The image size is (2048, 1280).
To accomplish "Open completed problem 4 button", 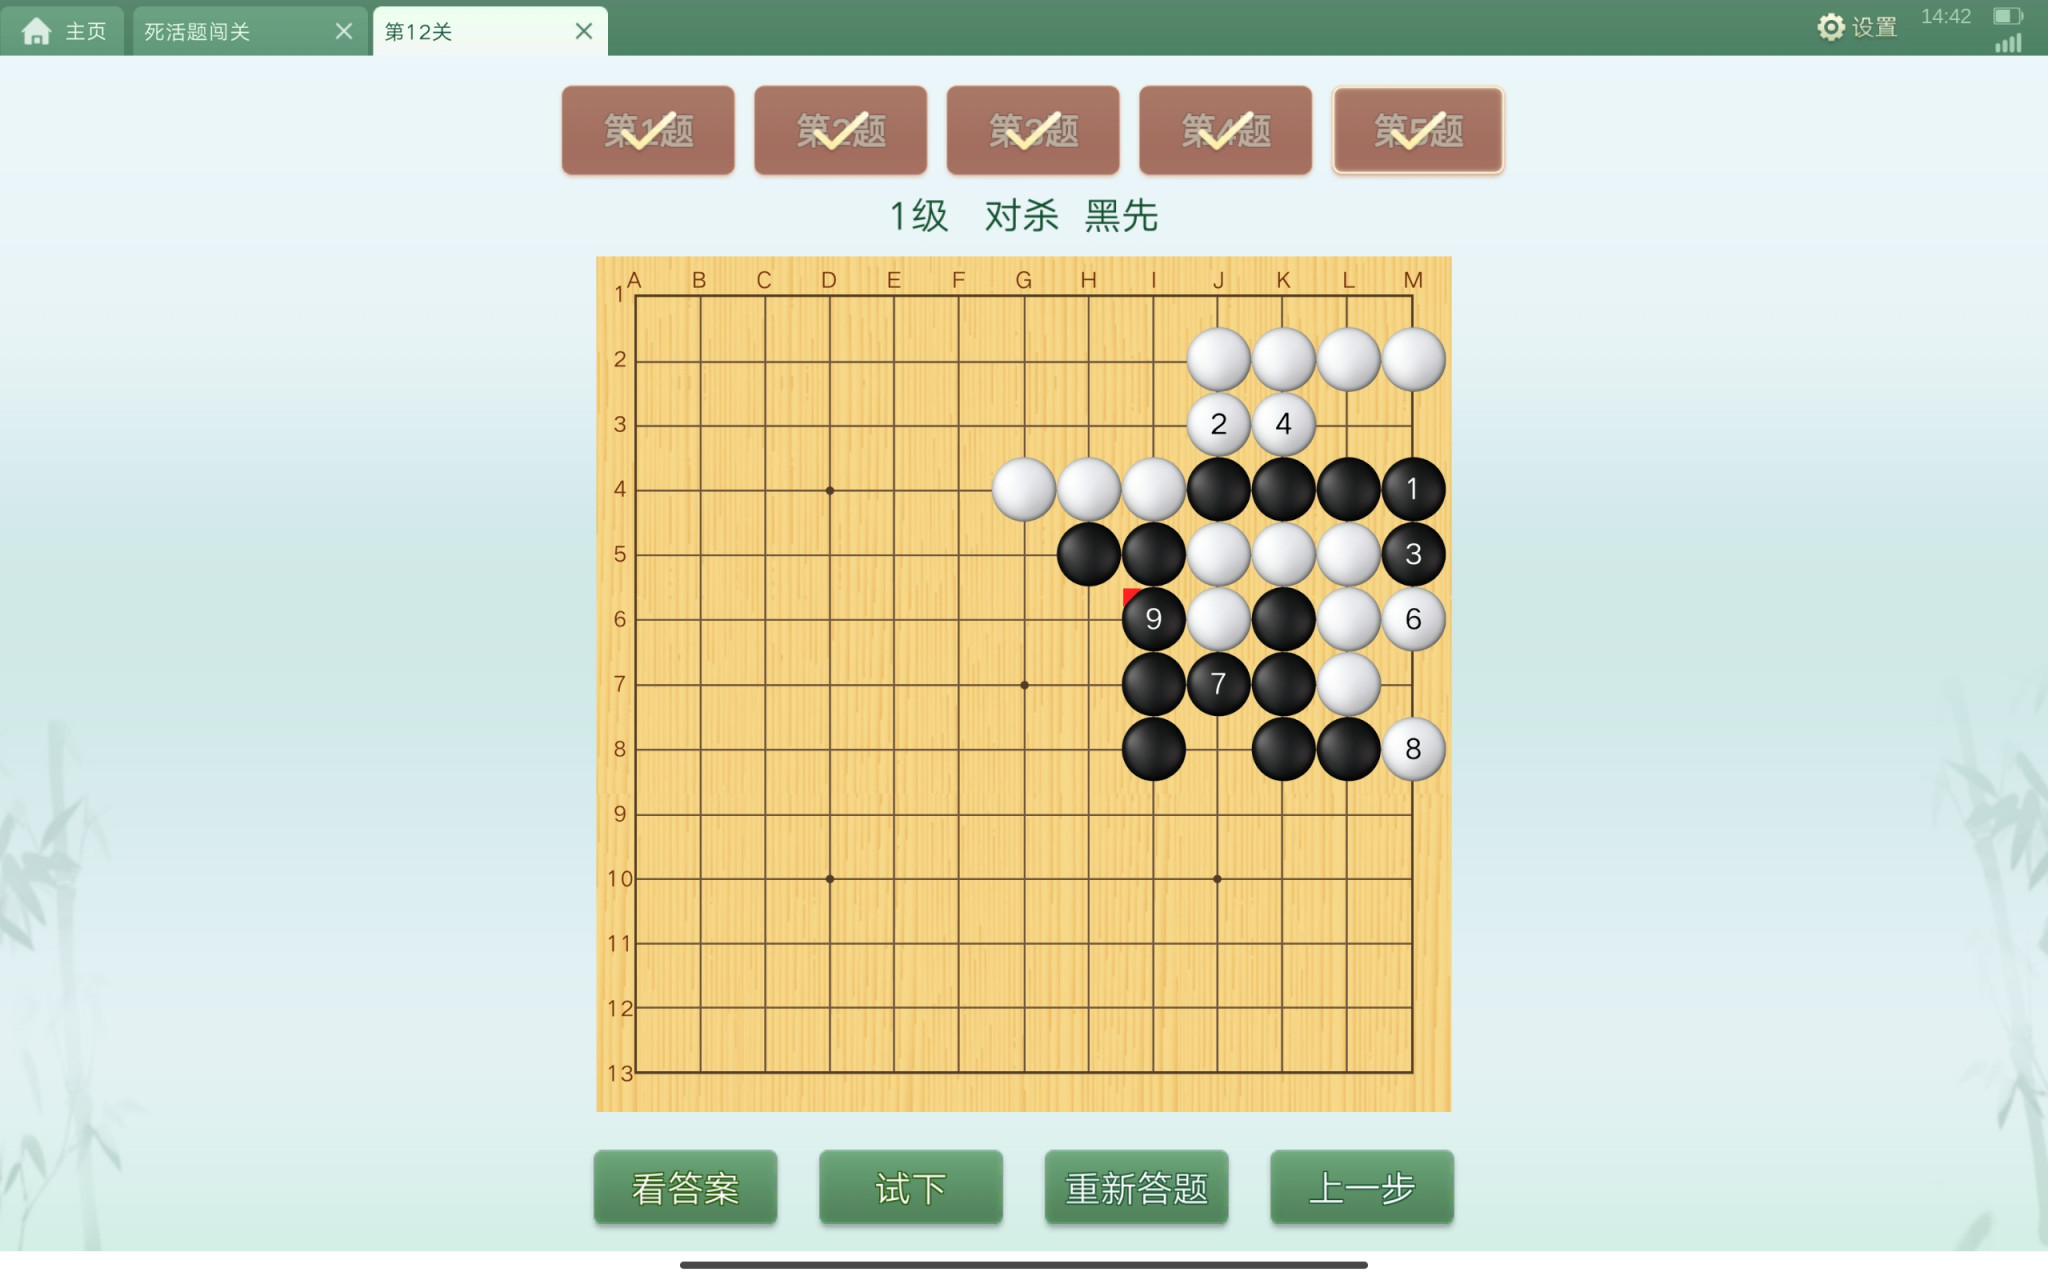I will tap(1226, 130).
